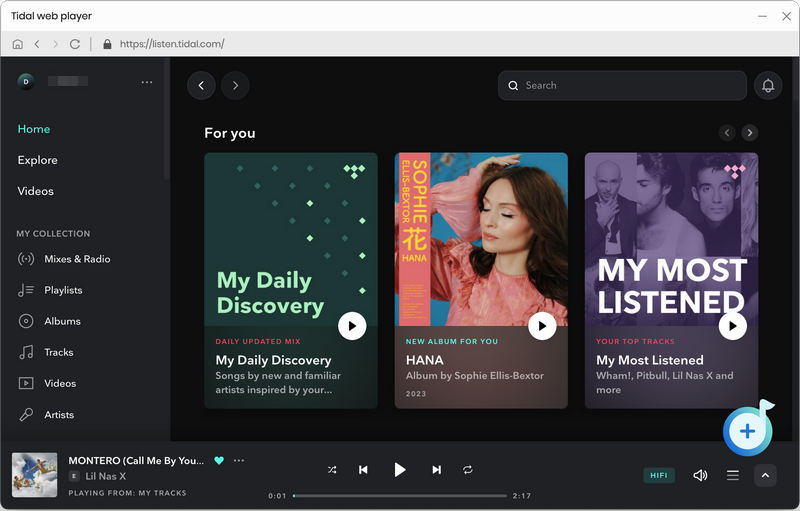
Task: Click the My Collection Videos play-box icon
Action: [26, 384]
